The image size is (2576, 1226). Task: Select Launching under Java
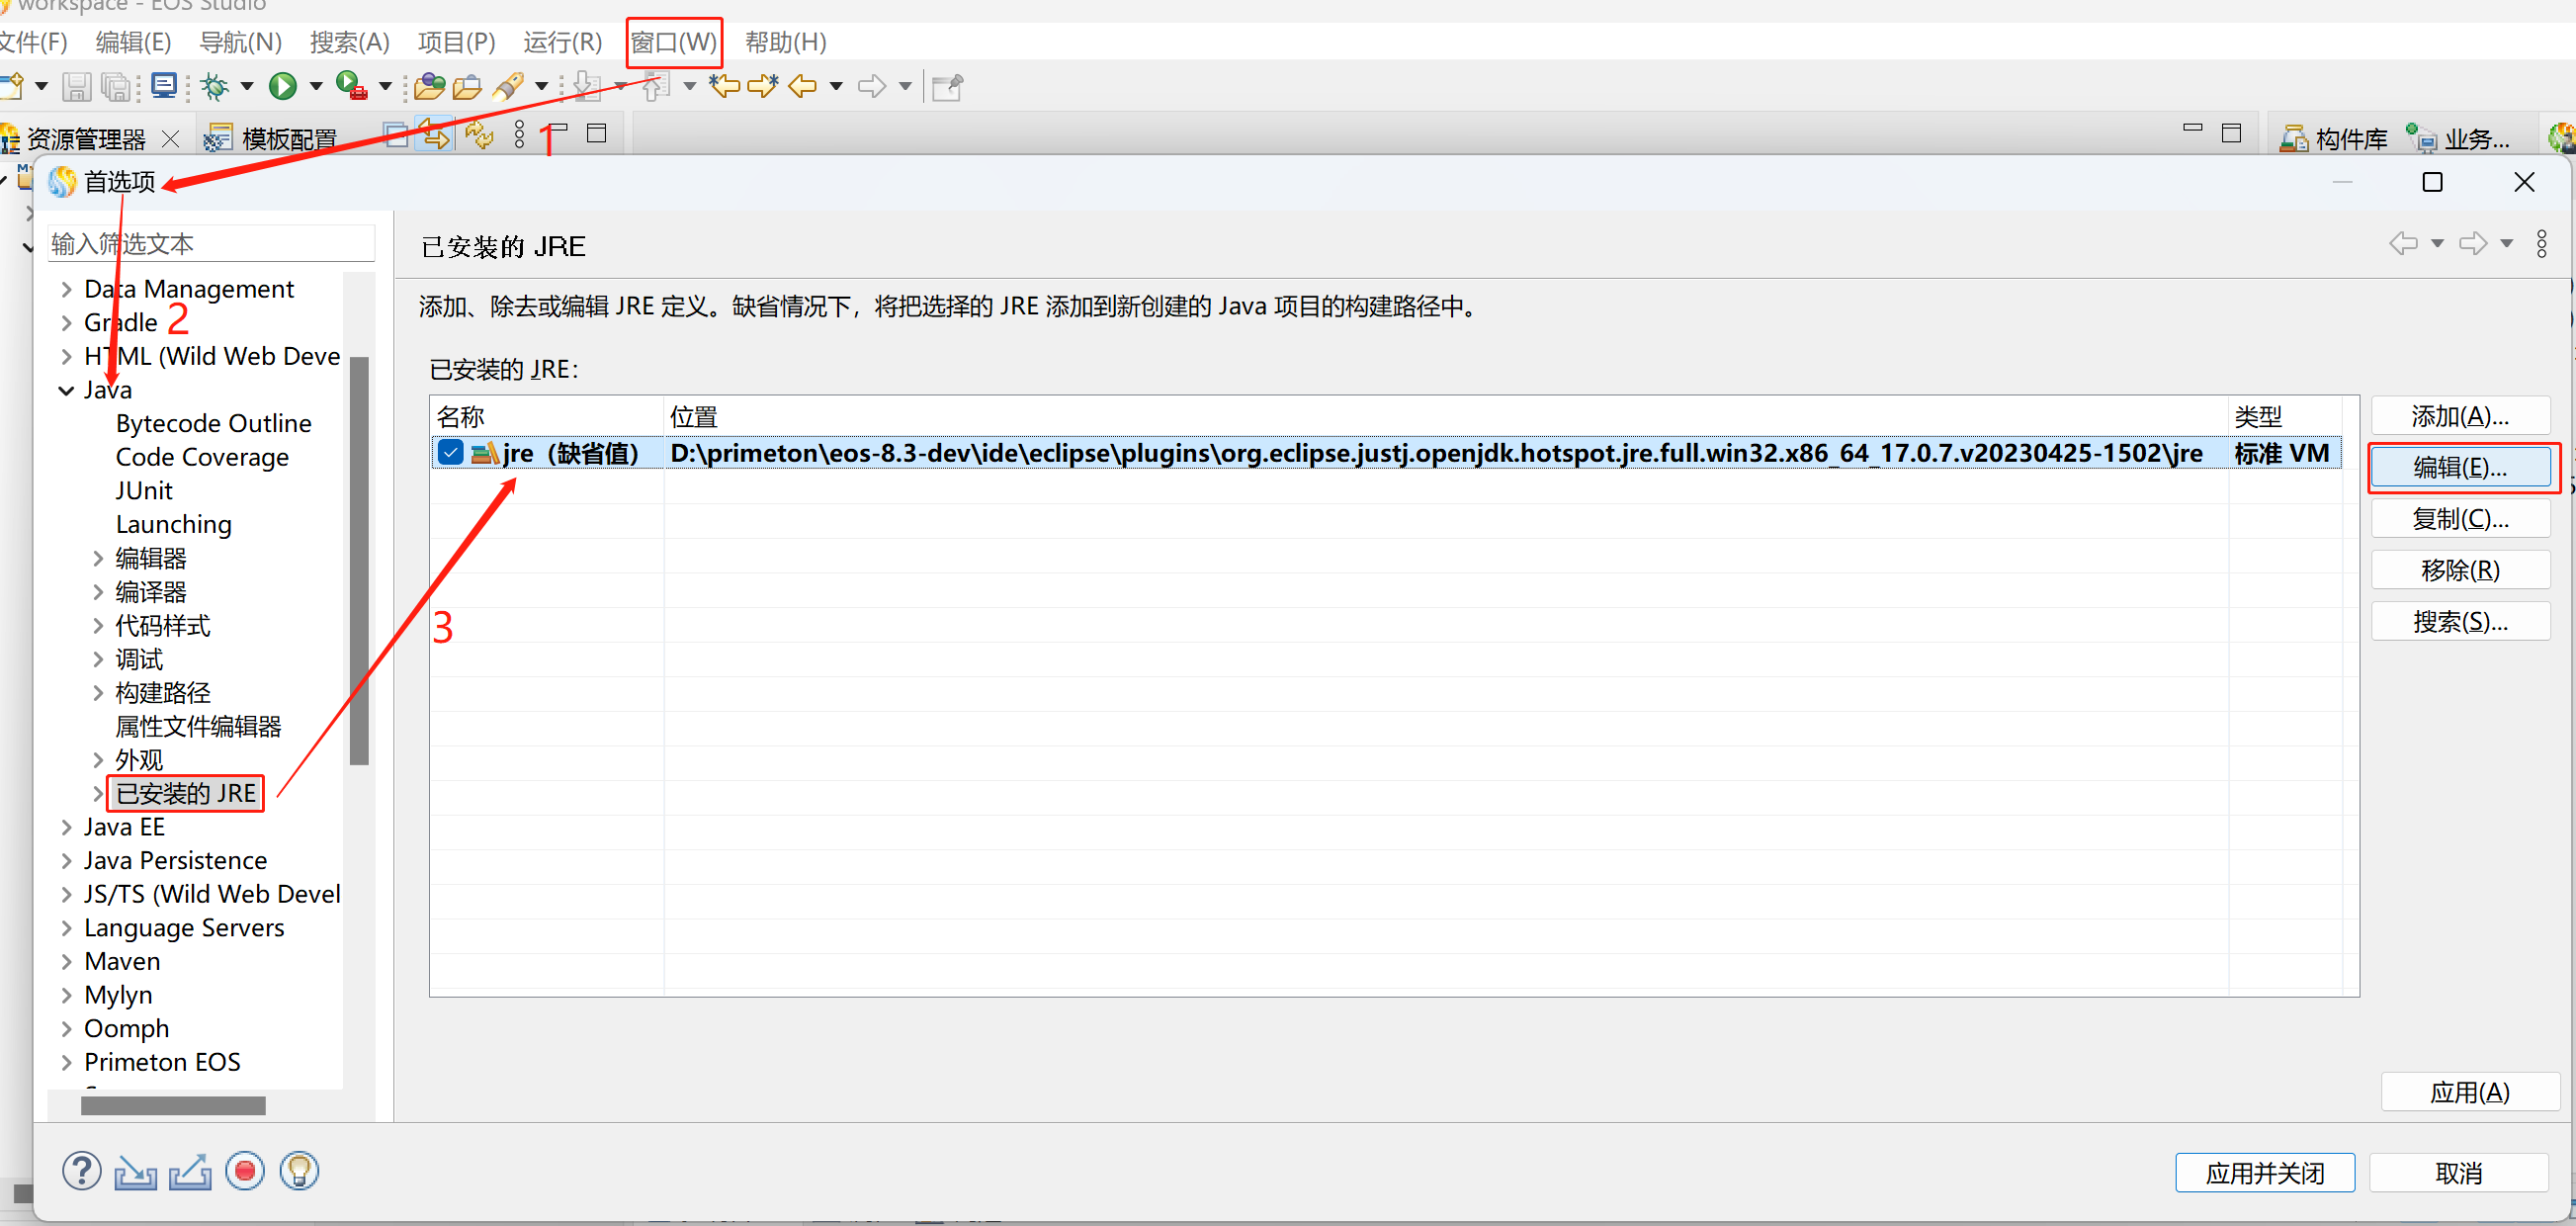tap(174, 524)
